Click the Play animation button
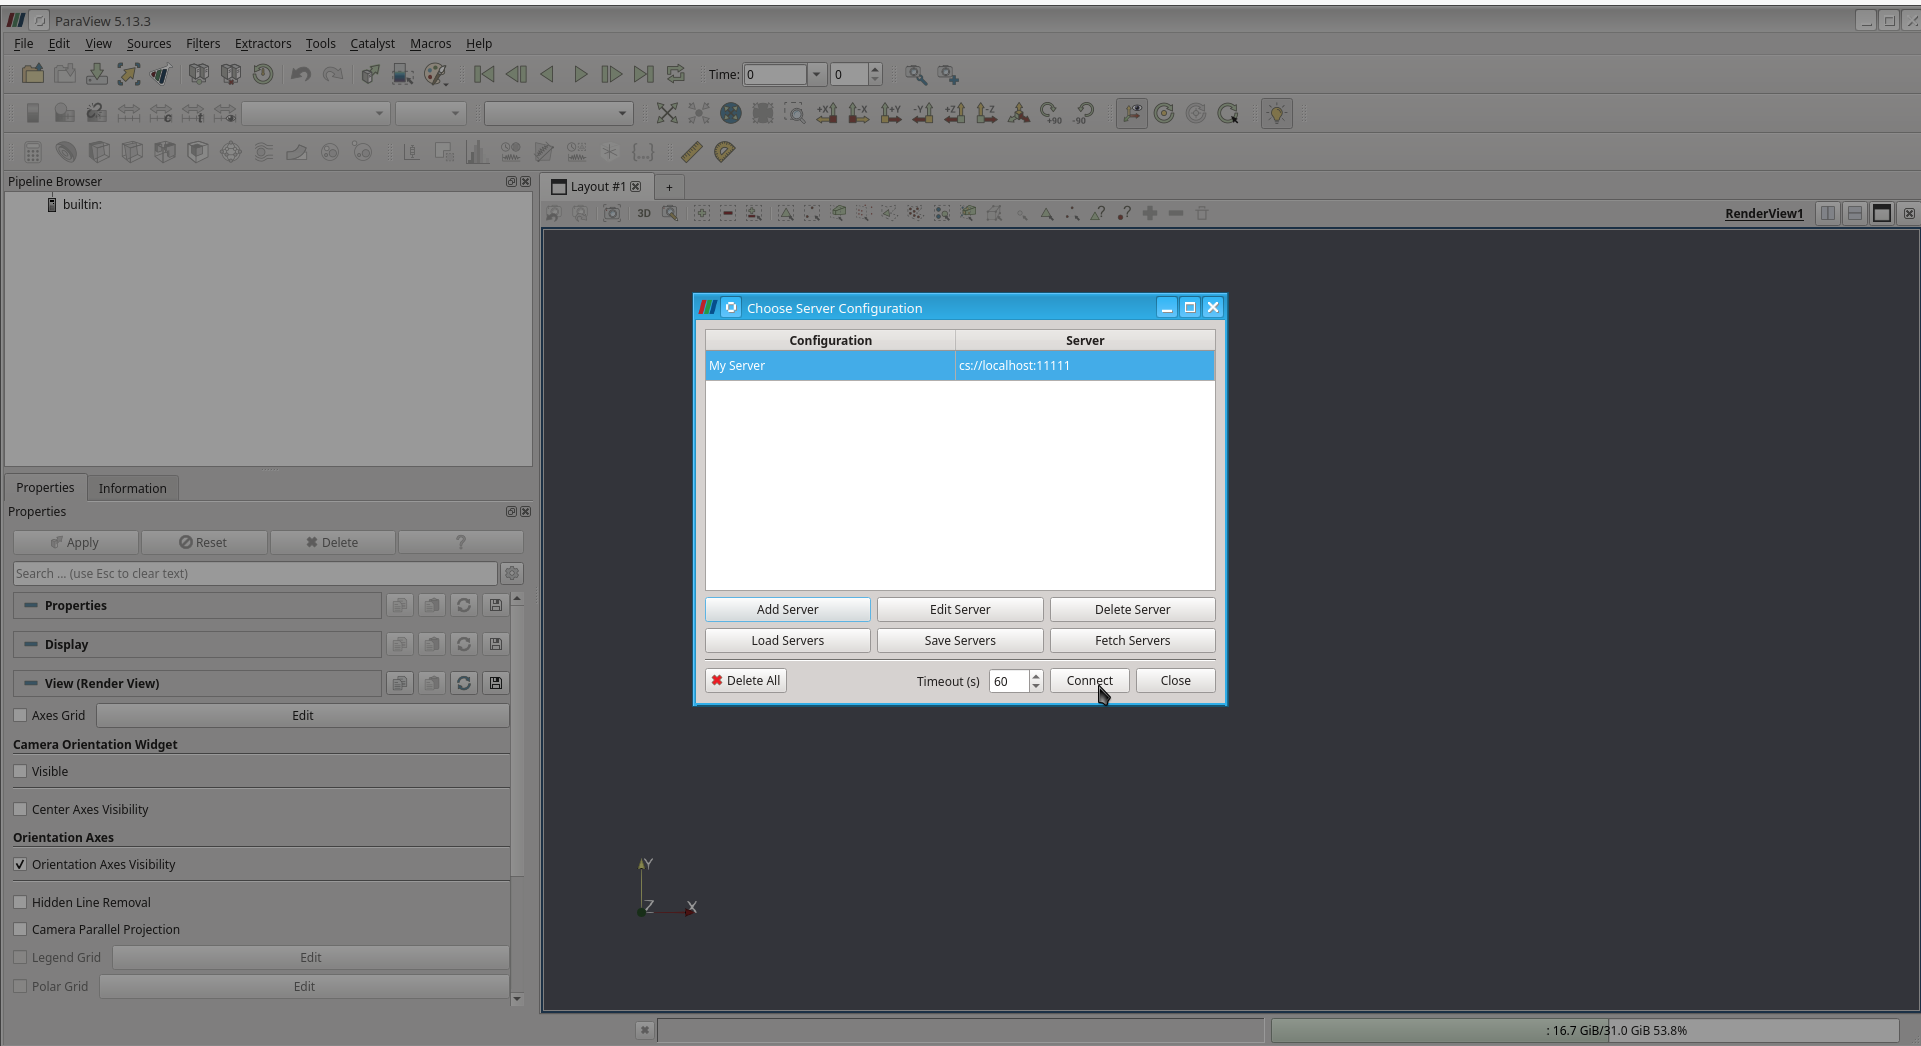The height and width of the screenshot is (1046, 1921). 580,74
